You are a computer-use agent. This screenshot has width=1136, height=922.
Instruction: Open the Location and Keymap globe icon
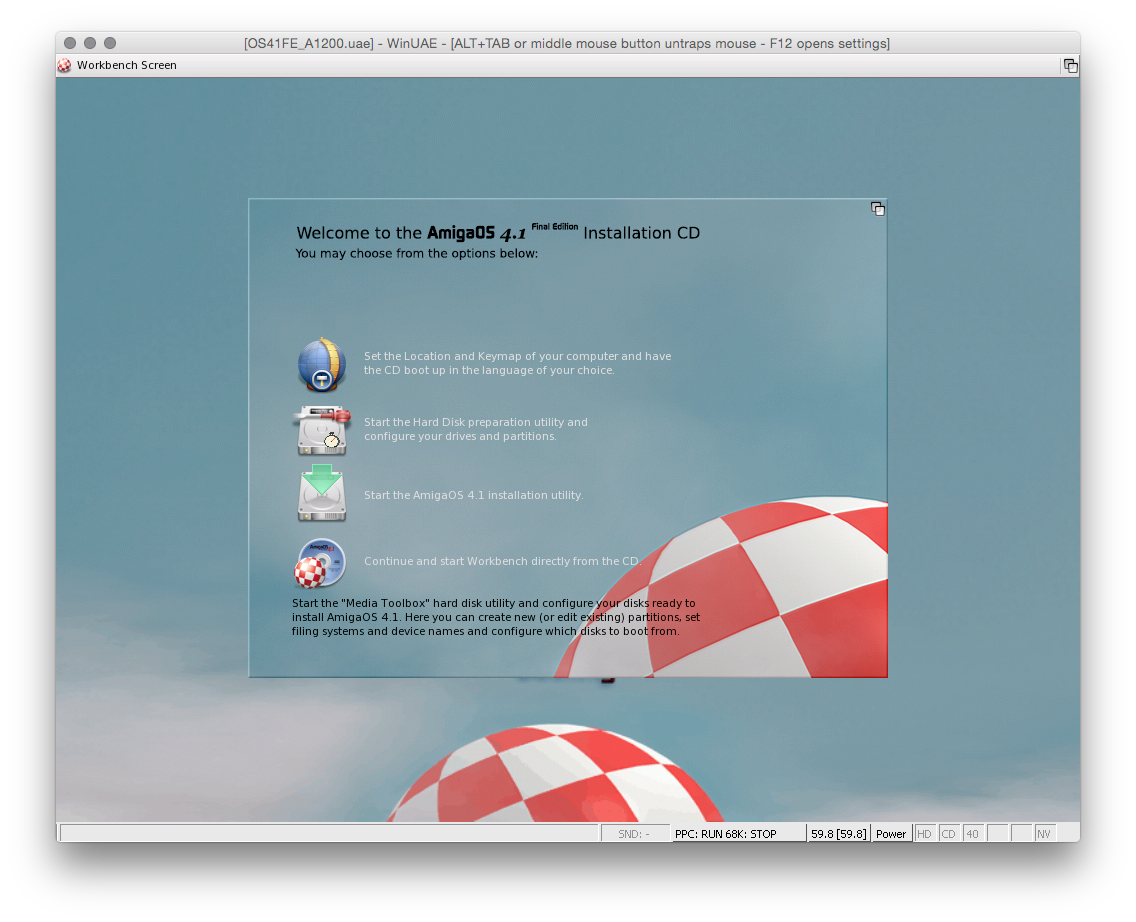[322, 364]
